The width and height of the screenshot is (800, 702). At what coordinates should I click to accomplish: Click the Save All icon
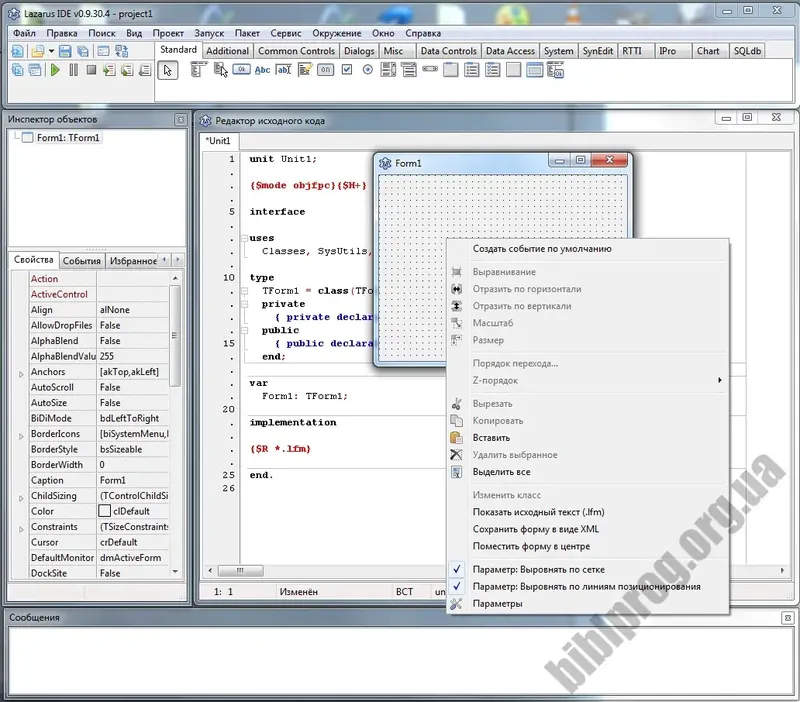(x=83, y=52)
